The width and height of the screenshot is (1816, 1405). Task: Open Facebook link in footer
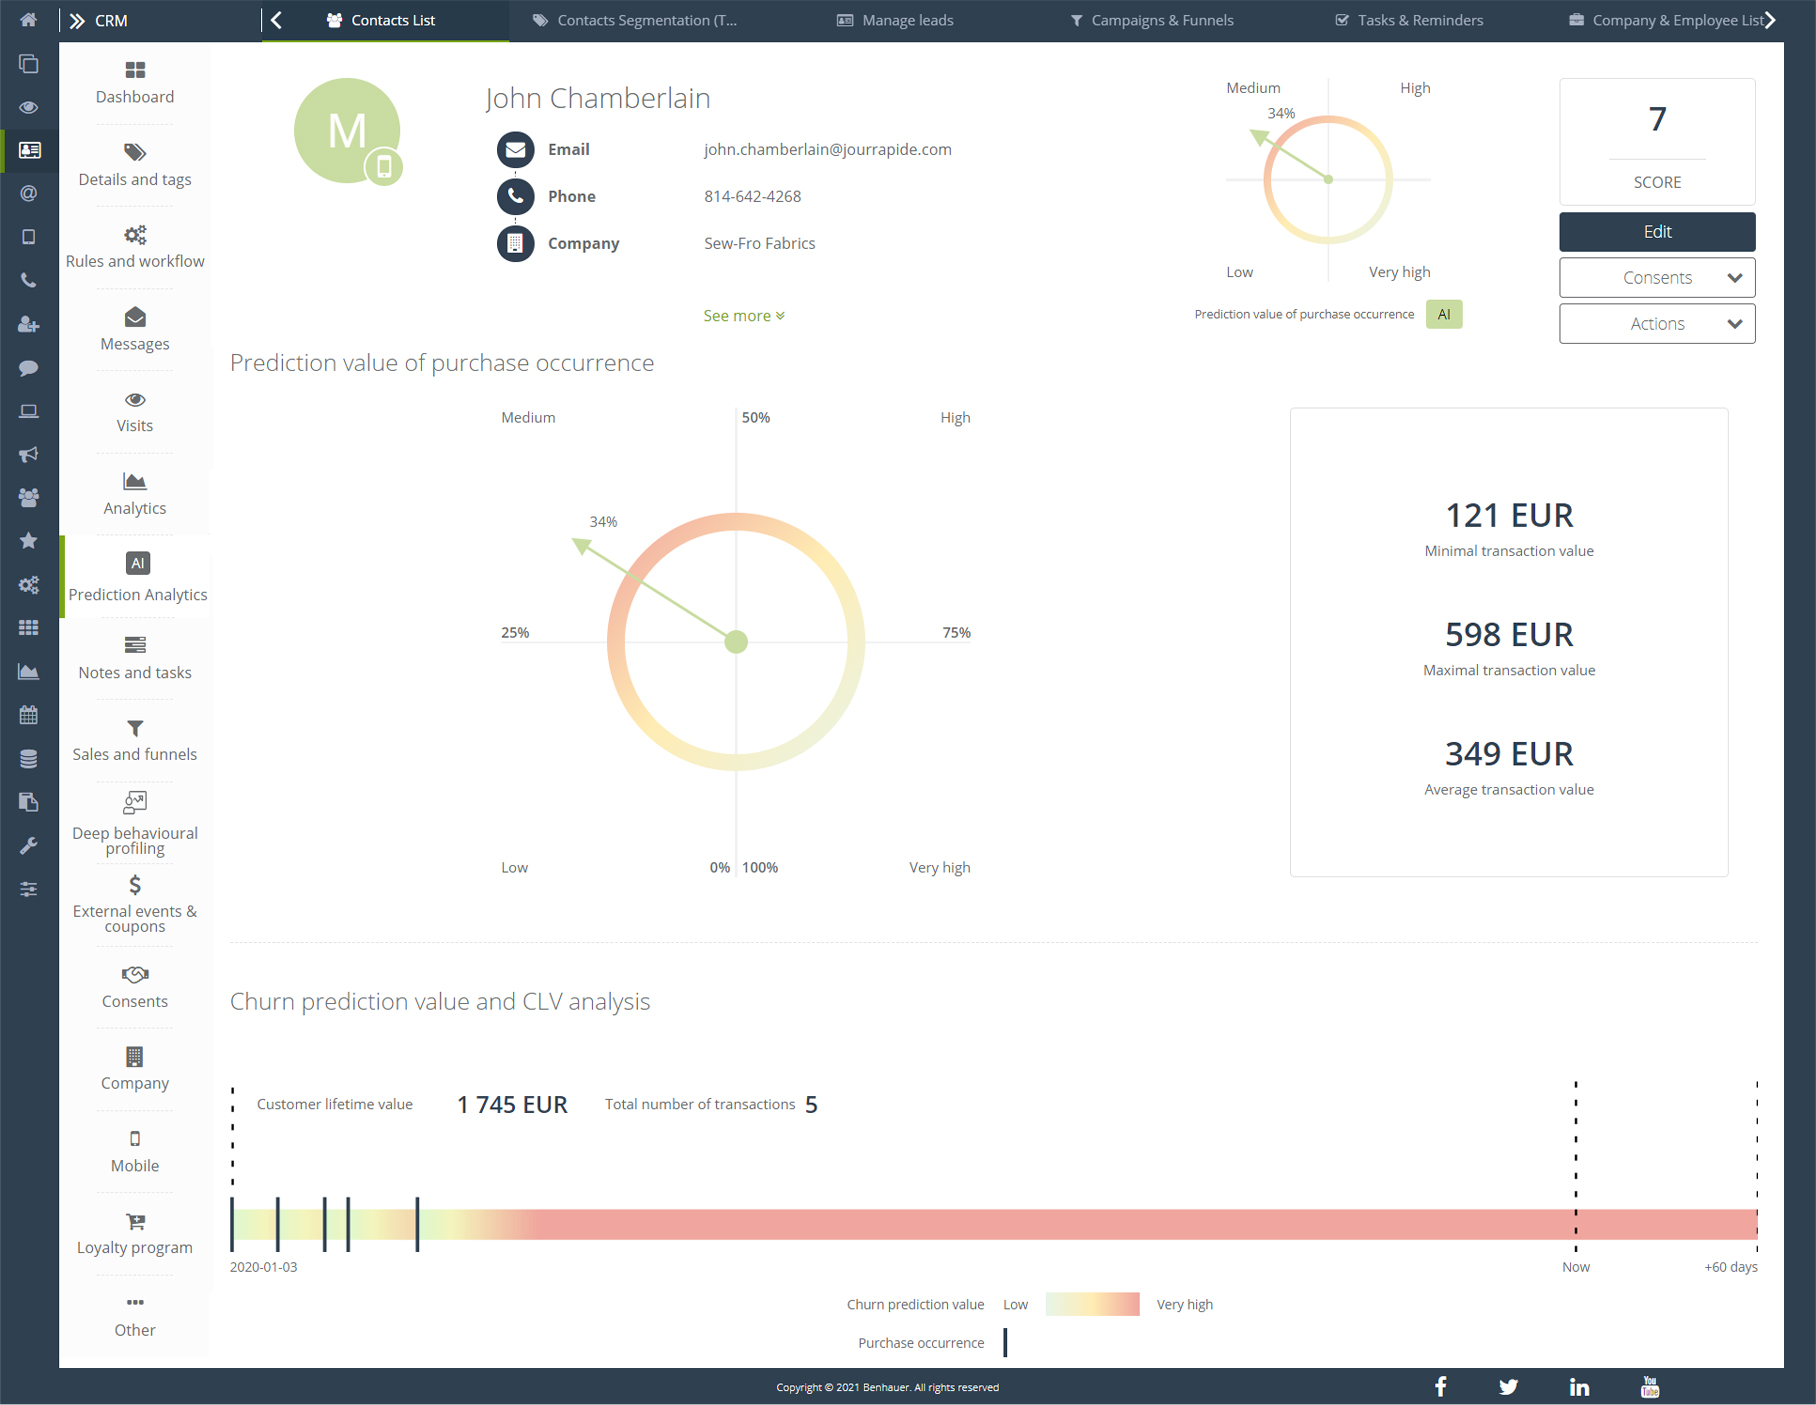[x=1440, y=1387]
